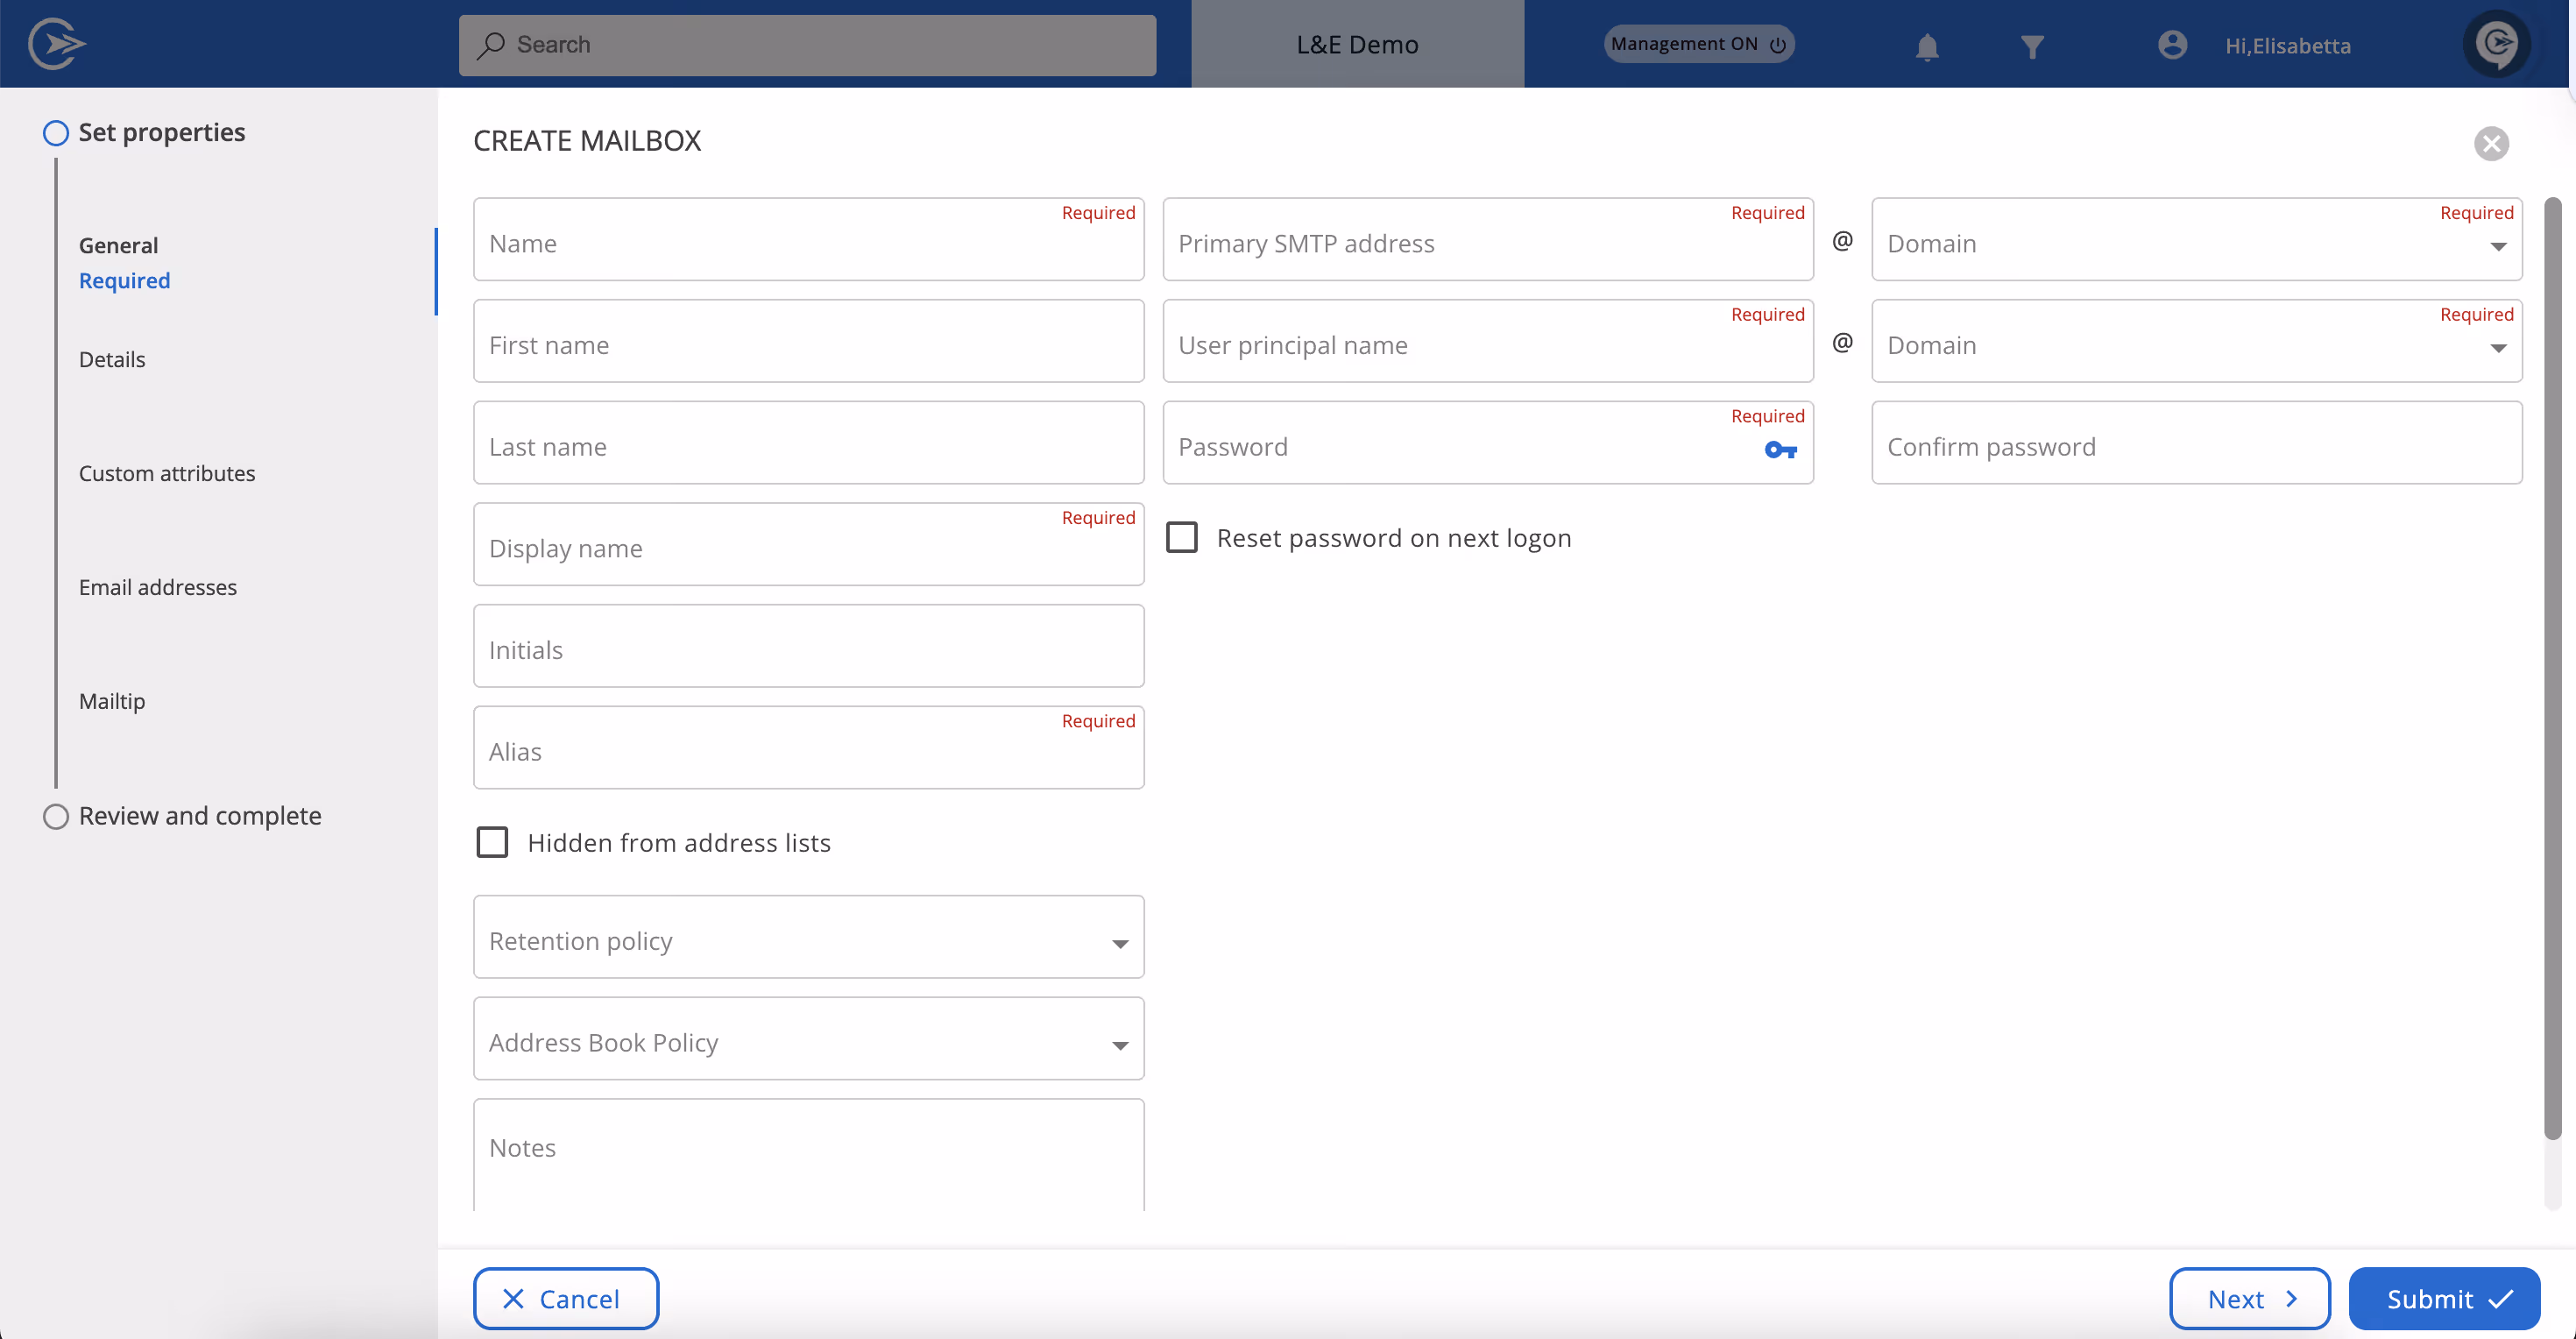The image size is (2576, 1339).
Task: Open the Address Book Policy dropdown
Action: coord(1118,1044)
